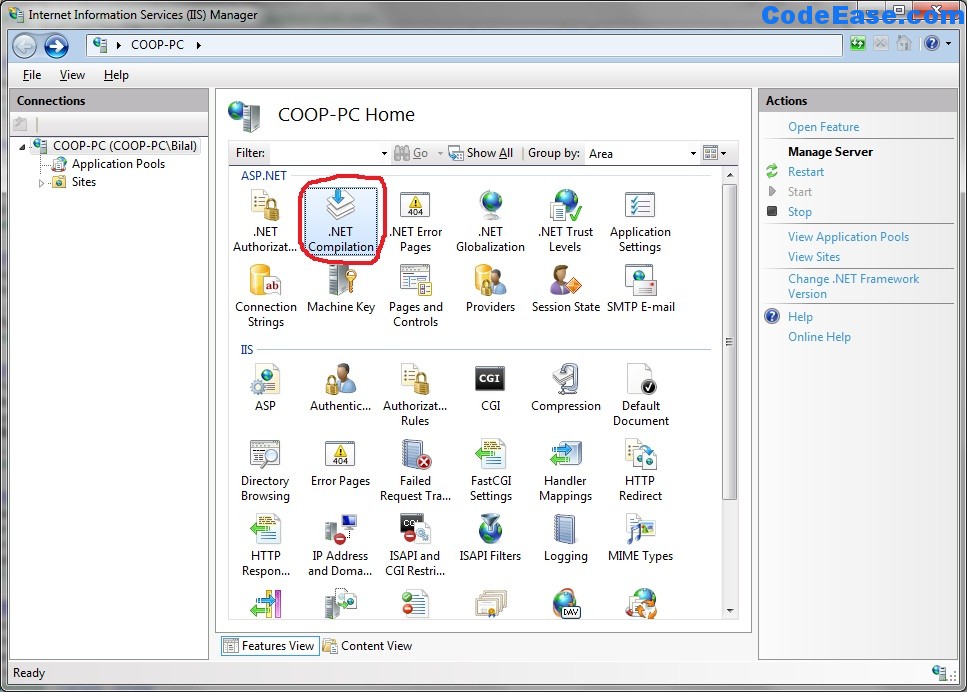The width and height of the screenshot is (967, 692).
Task: Open Machine Key feature
Action: (x=341, y=289)
